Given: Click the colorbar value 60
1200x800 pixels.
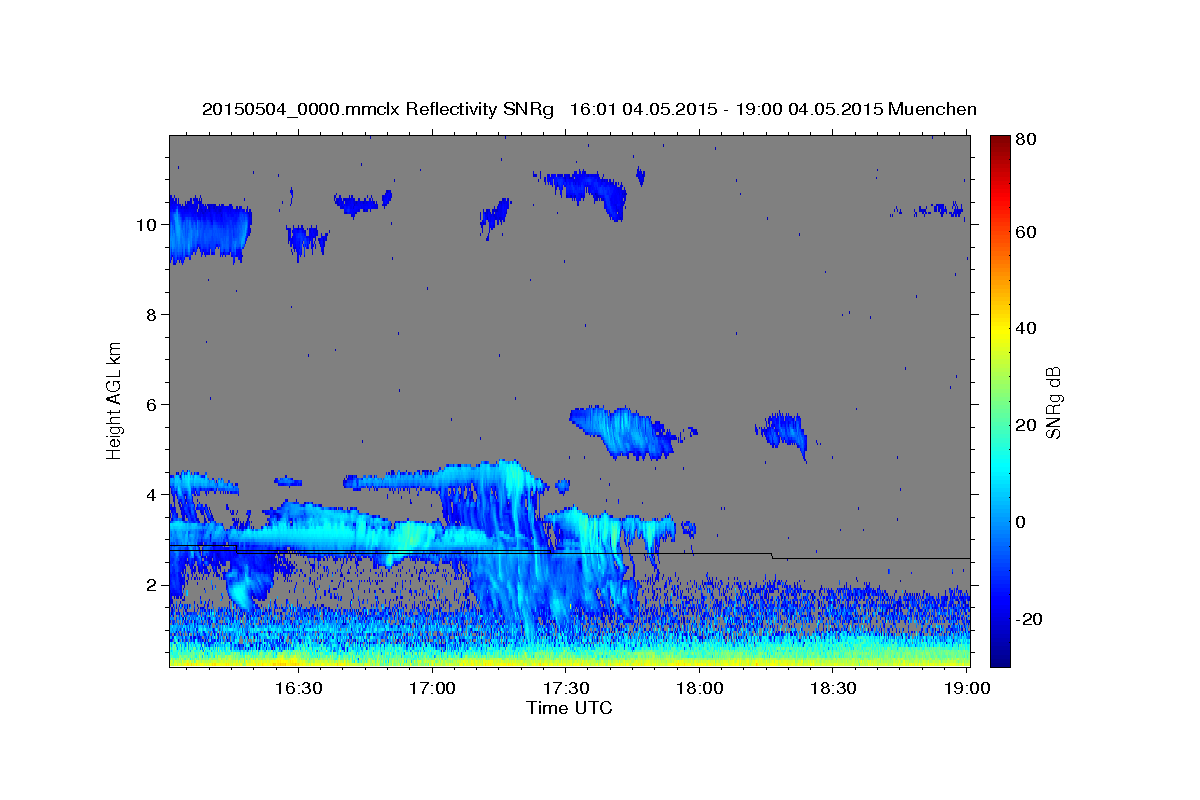Looking at the screenshot, I should click(x=1026, y=232).
